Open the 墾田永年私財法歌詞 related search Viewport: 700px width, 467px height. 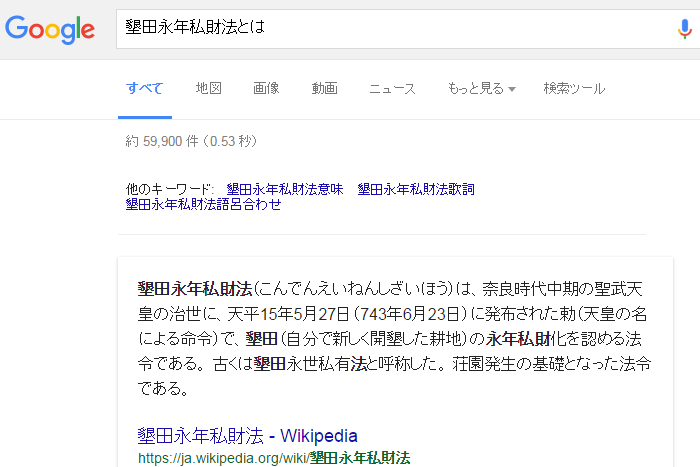pos(416,188)
